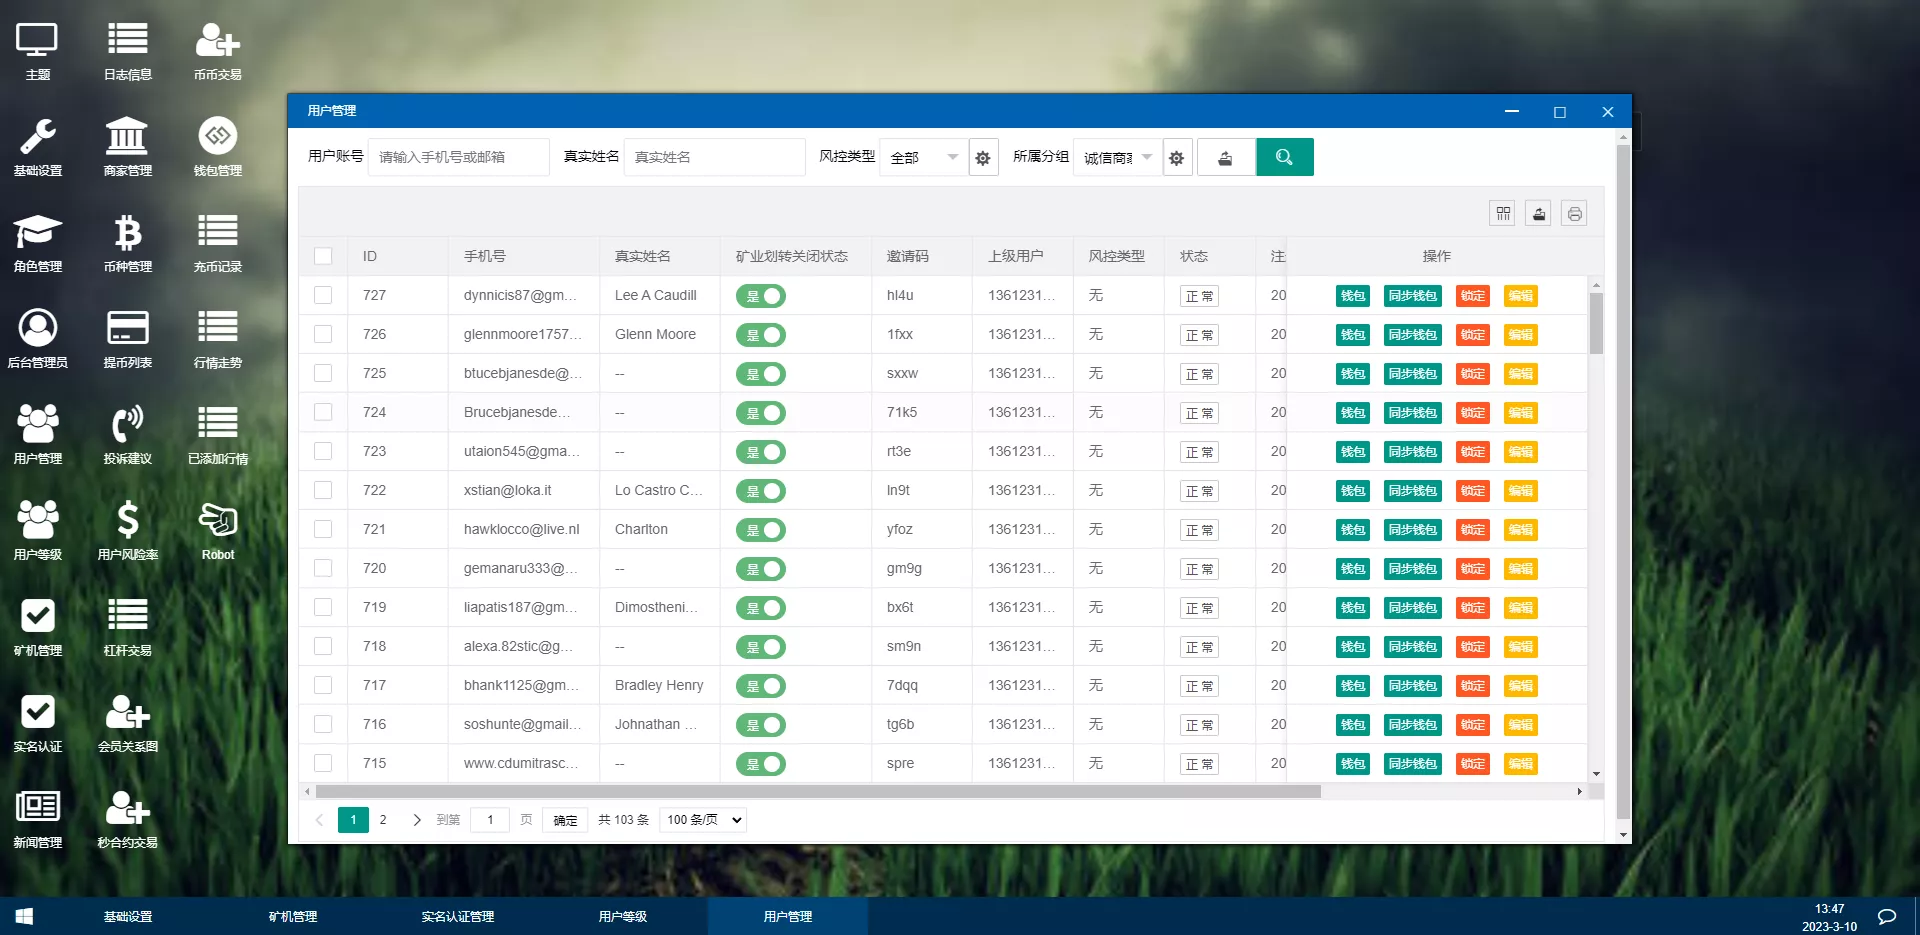Open the 商家管理 desktop icon
The image size is (1920, 935).
click(127, 146)
